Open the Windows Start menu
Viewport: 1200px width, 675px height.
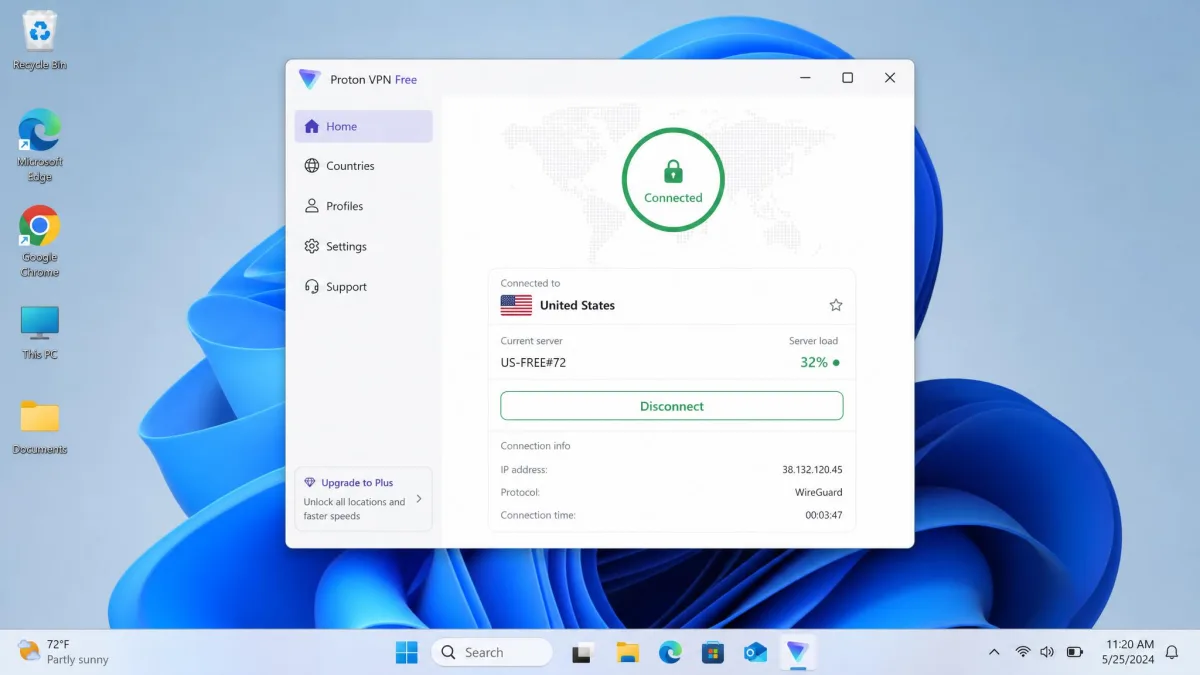[407, 653]
